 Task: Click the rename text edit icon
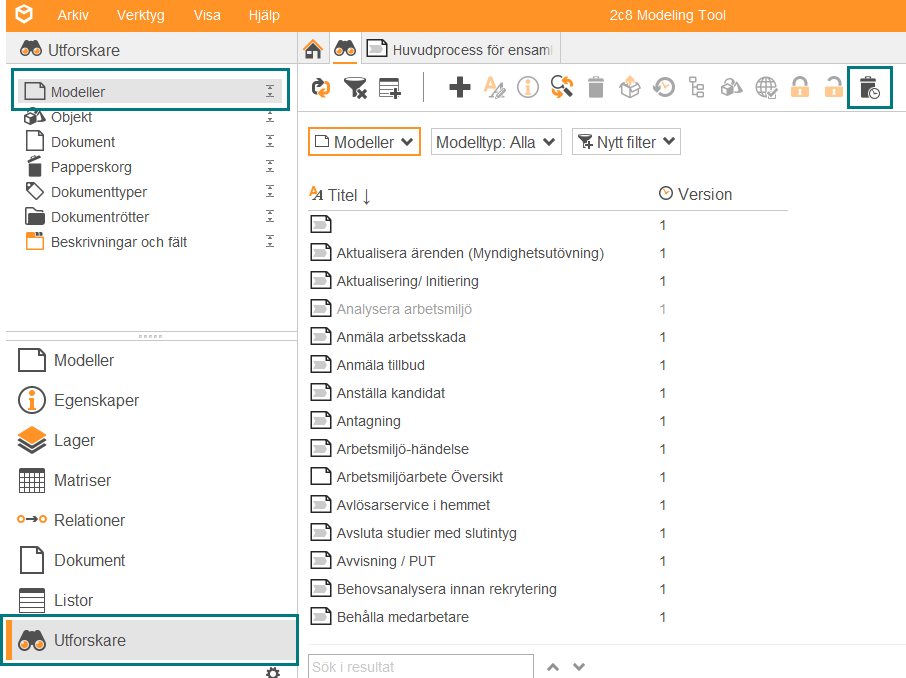coord(494,88)
